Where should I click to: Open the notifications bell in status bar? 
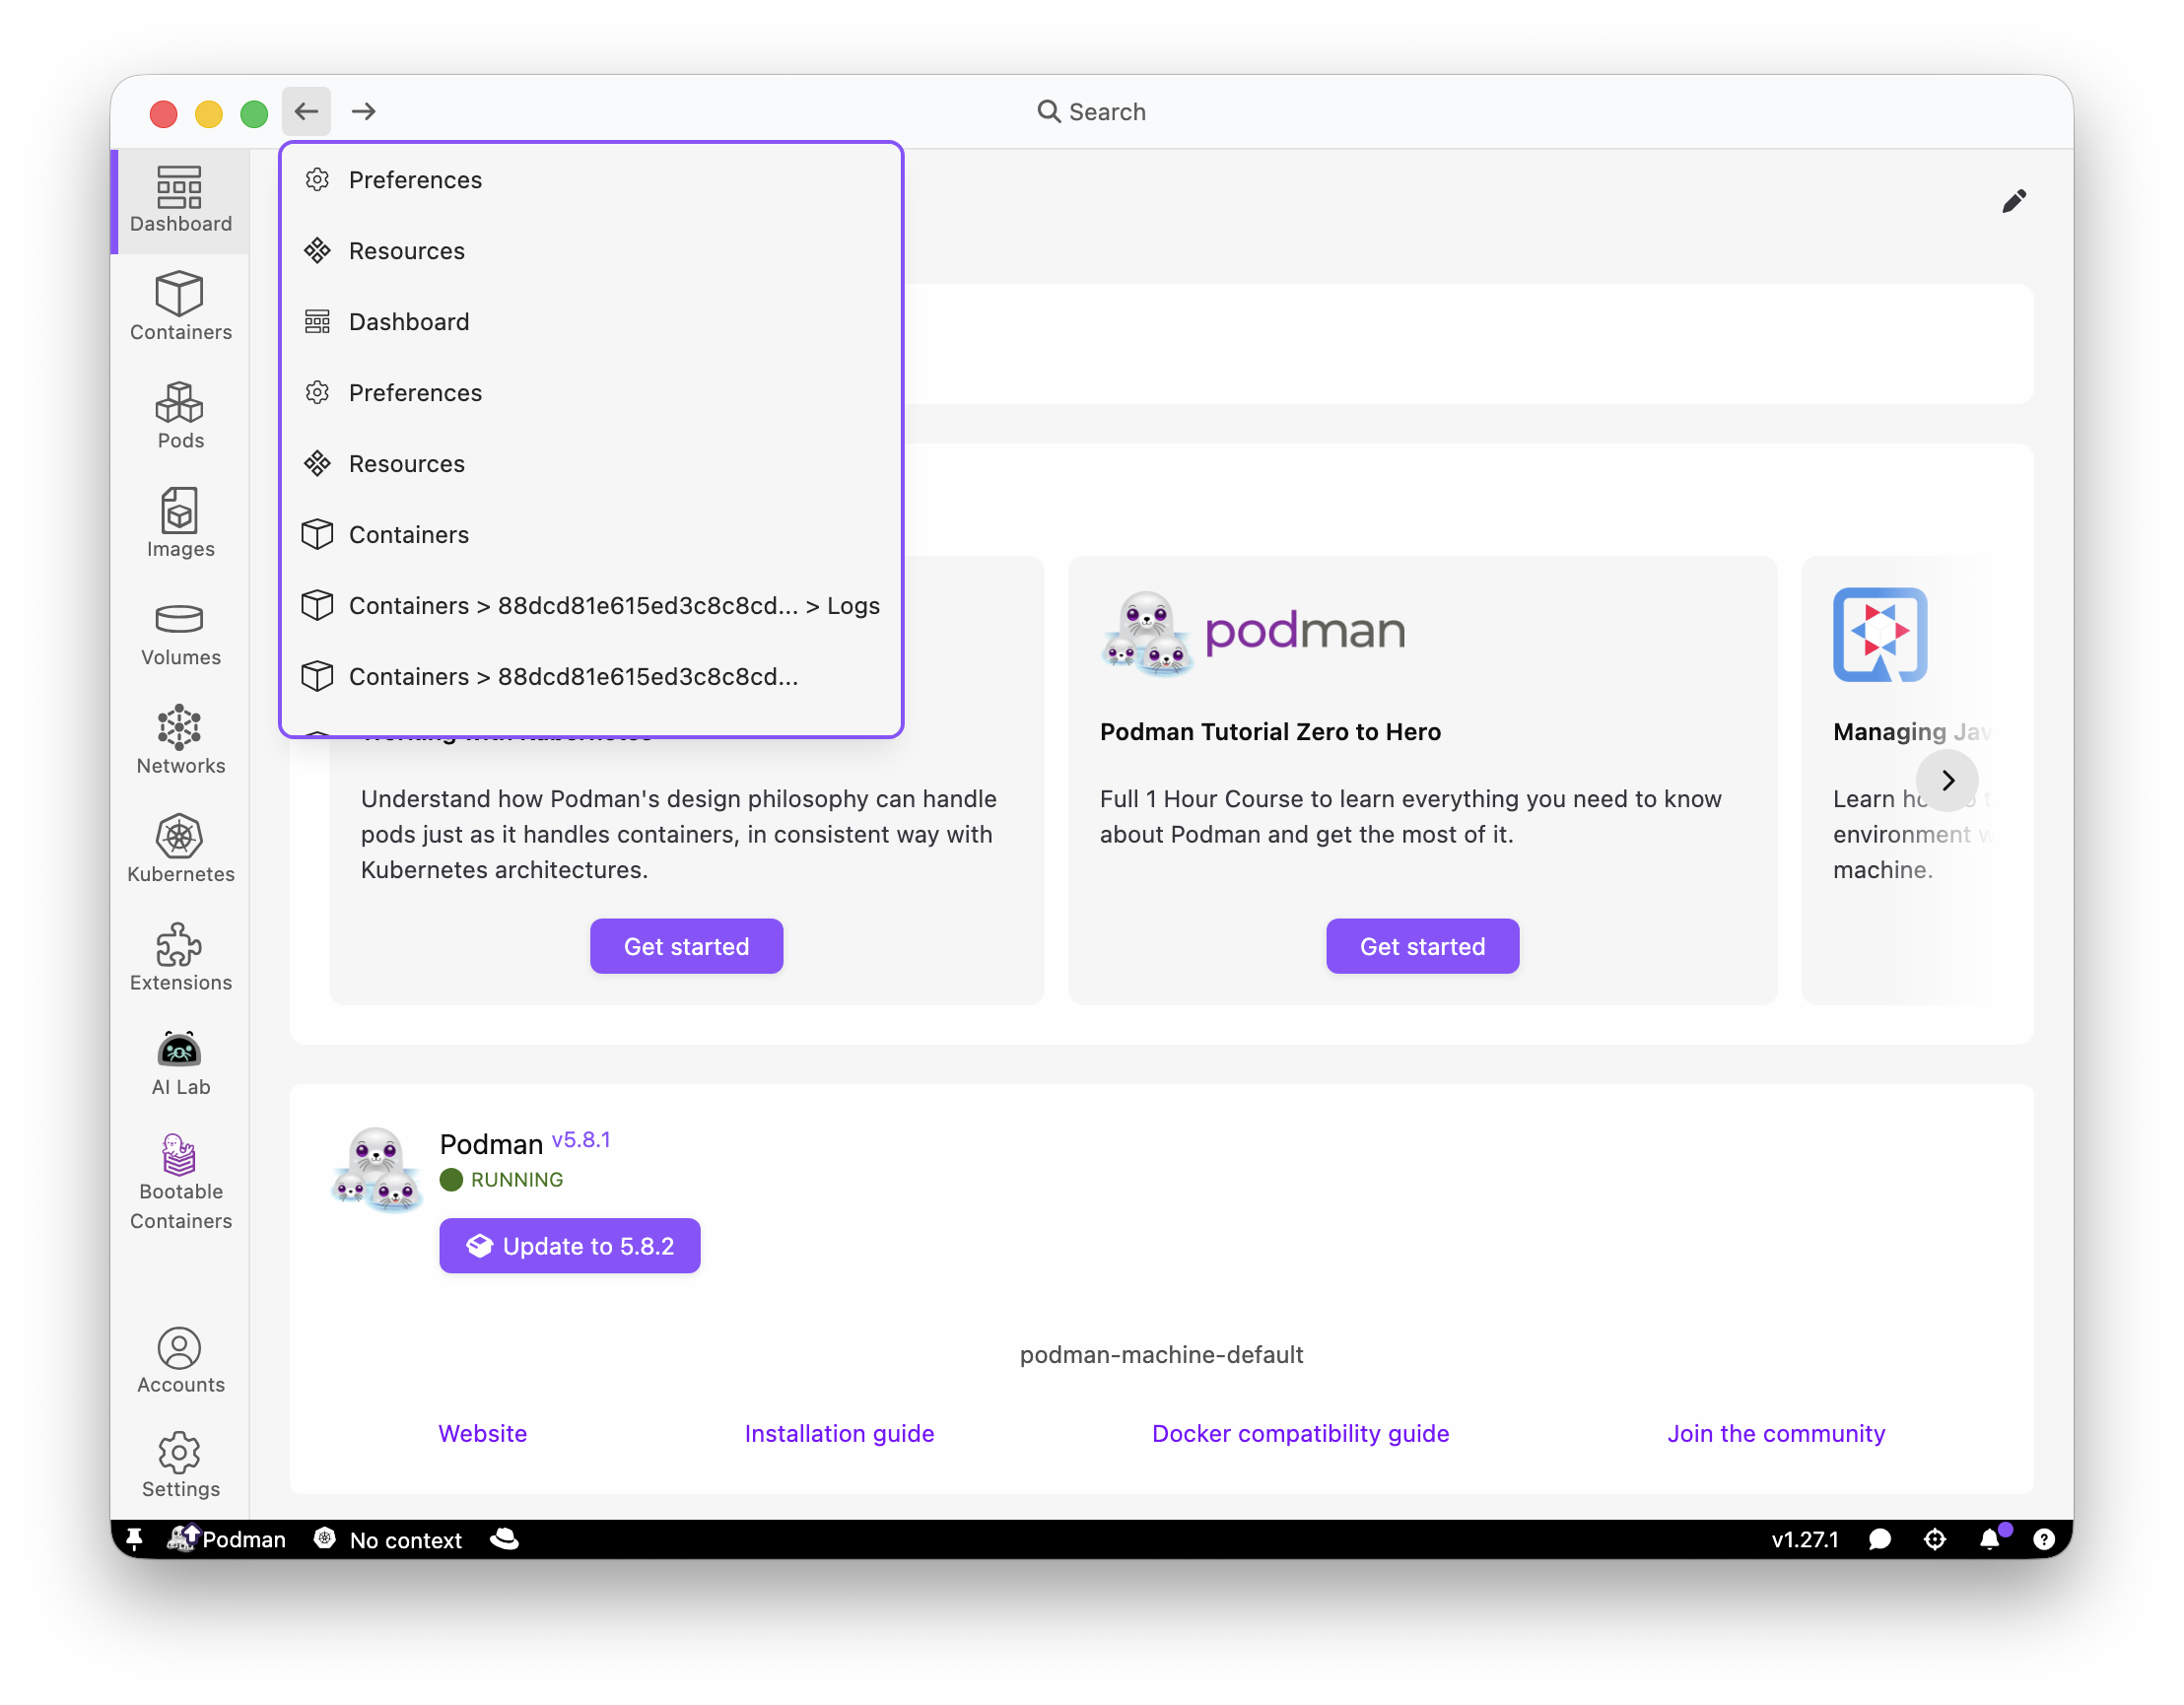pyautogui.click(x=1991, y=1540)
